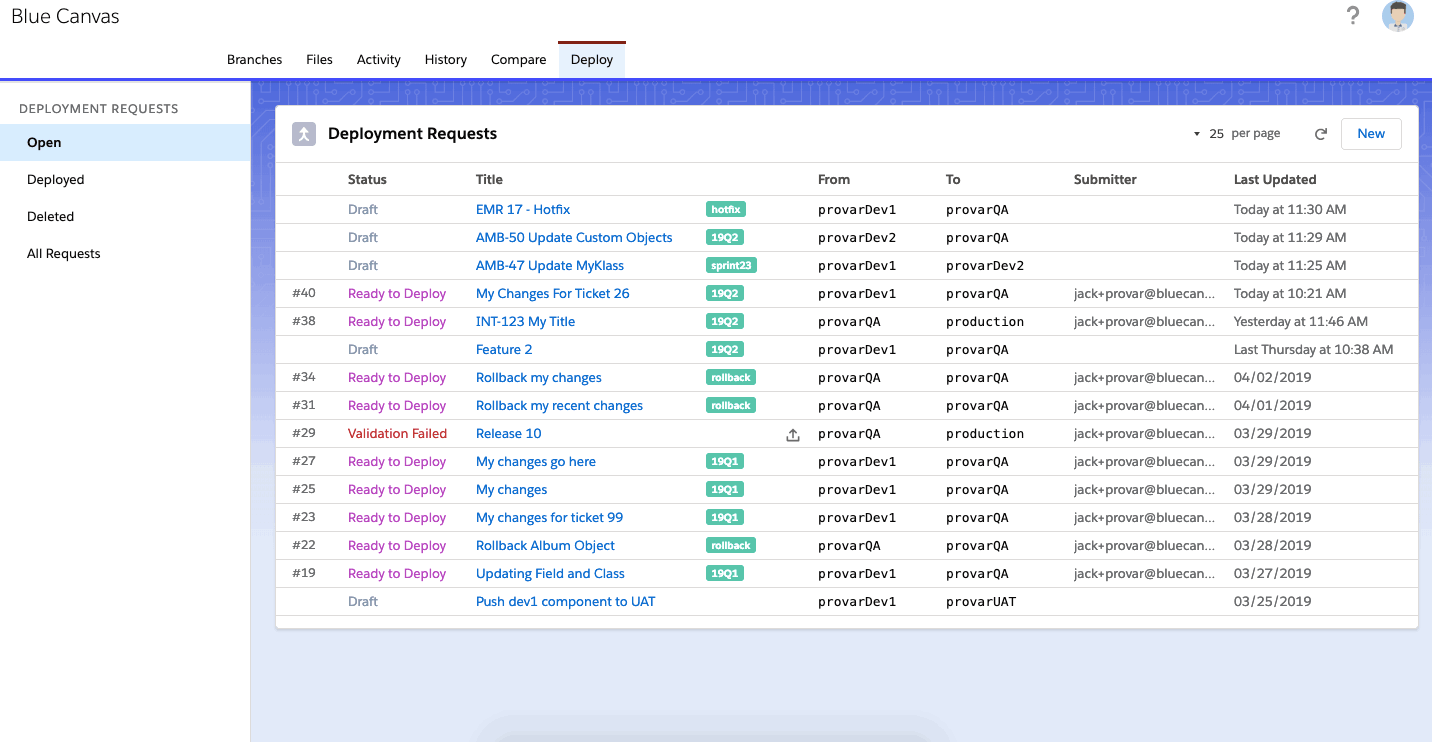Open the Feature 2 request
The height and width of the screenshot is (742, 1432).
point(504,350)
